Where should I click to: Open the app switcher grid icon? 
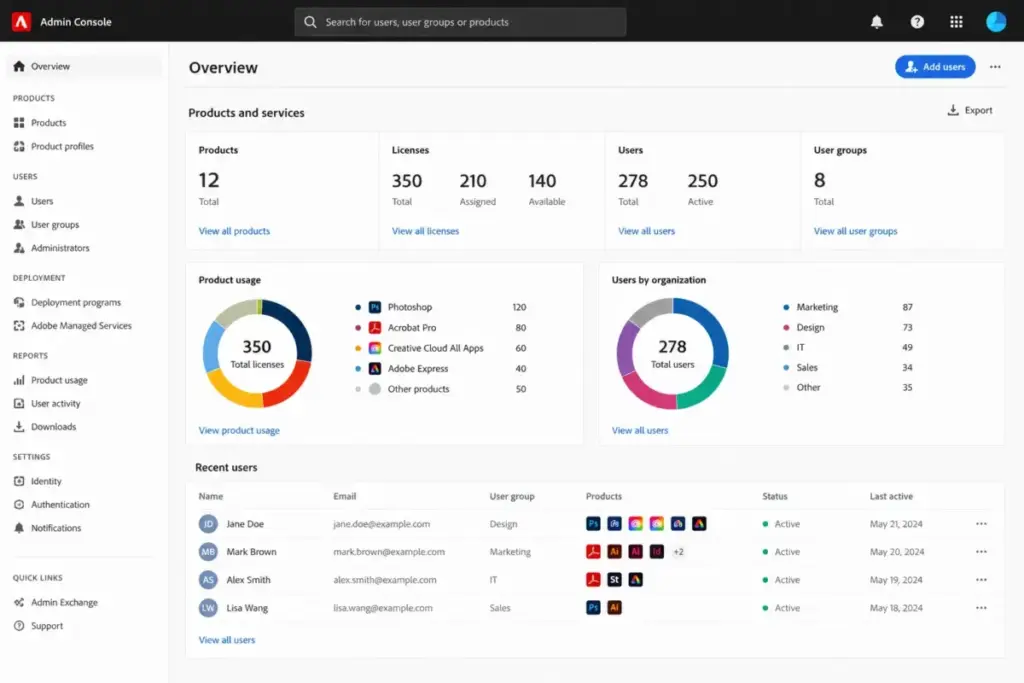pyautogui.click(x=956, y=22)
